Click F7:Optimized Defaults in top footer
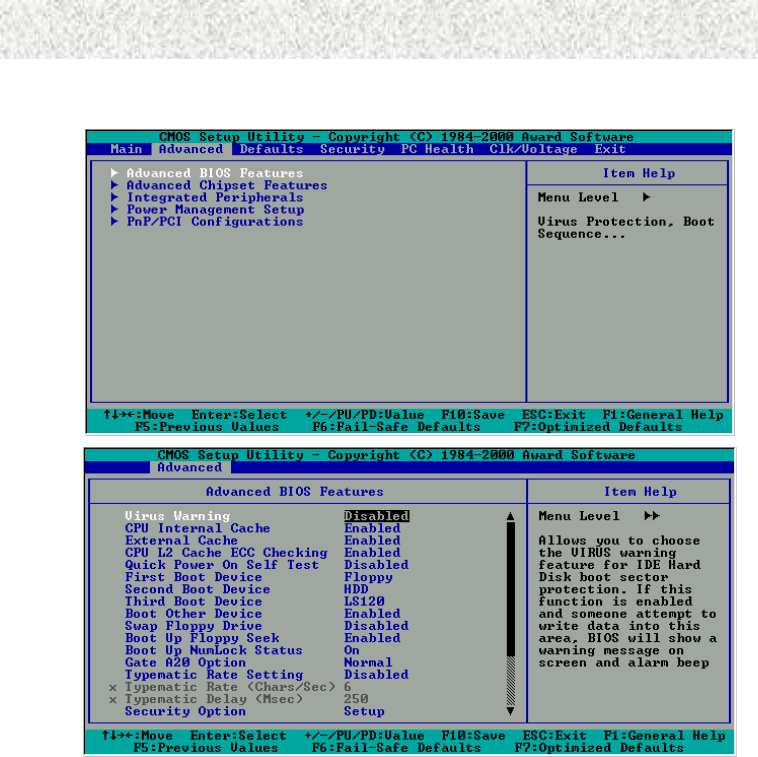 pyautogui.click(x=598, y=427)
